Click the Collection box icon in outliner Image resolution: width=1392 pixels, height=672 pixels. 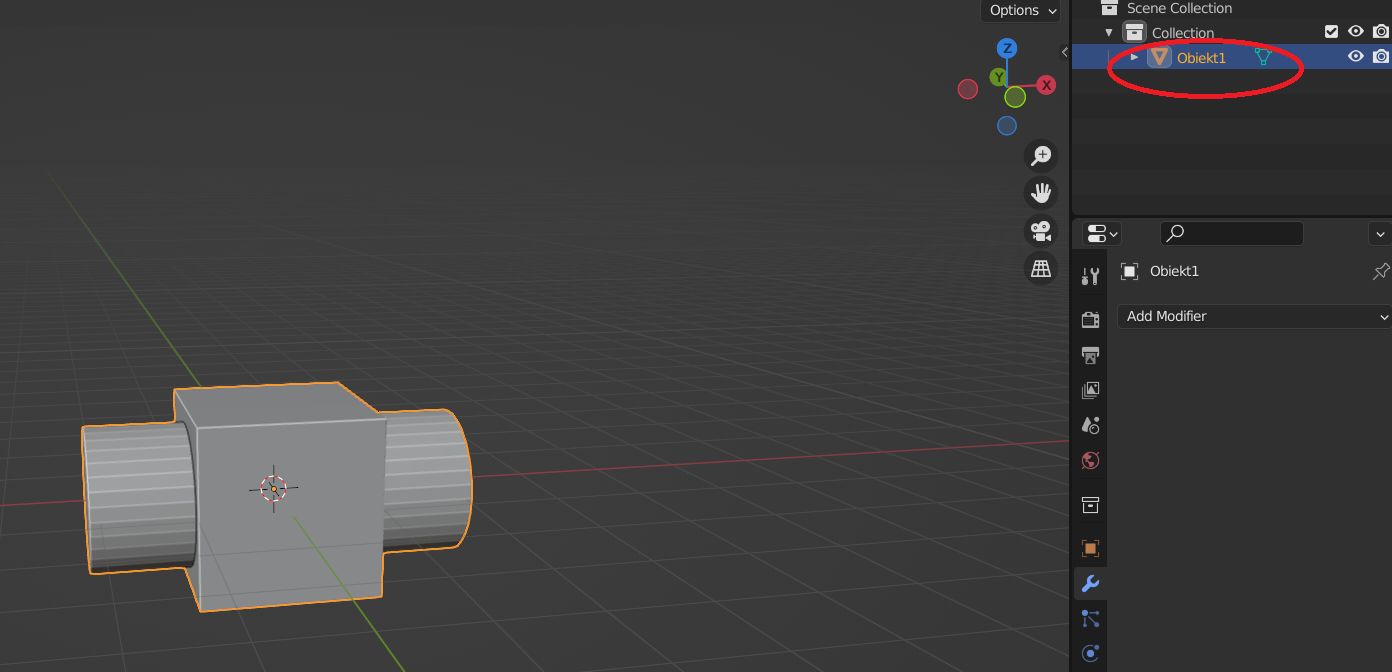(x=1134, y=32)
